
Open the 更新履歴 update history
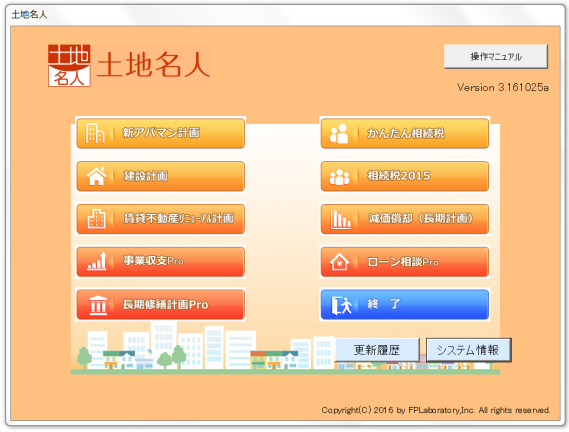(377, 350)
